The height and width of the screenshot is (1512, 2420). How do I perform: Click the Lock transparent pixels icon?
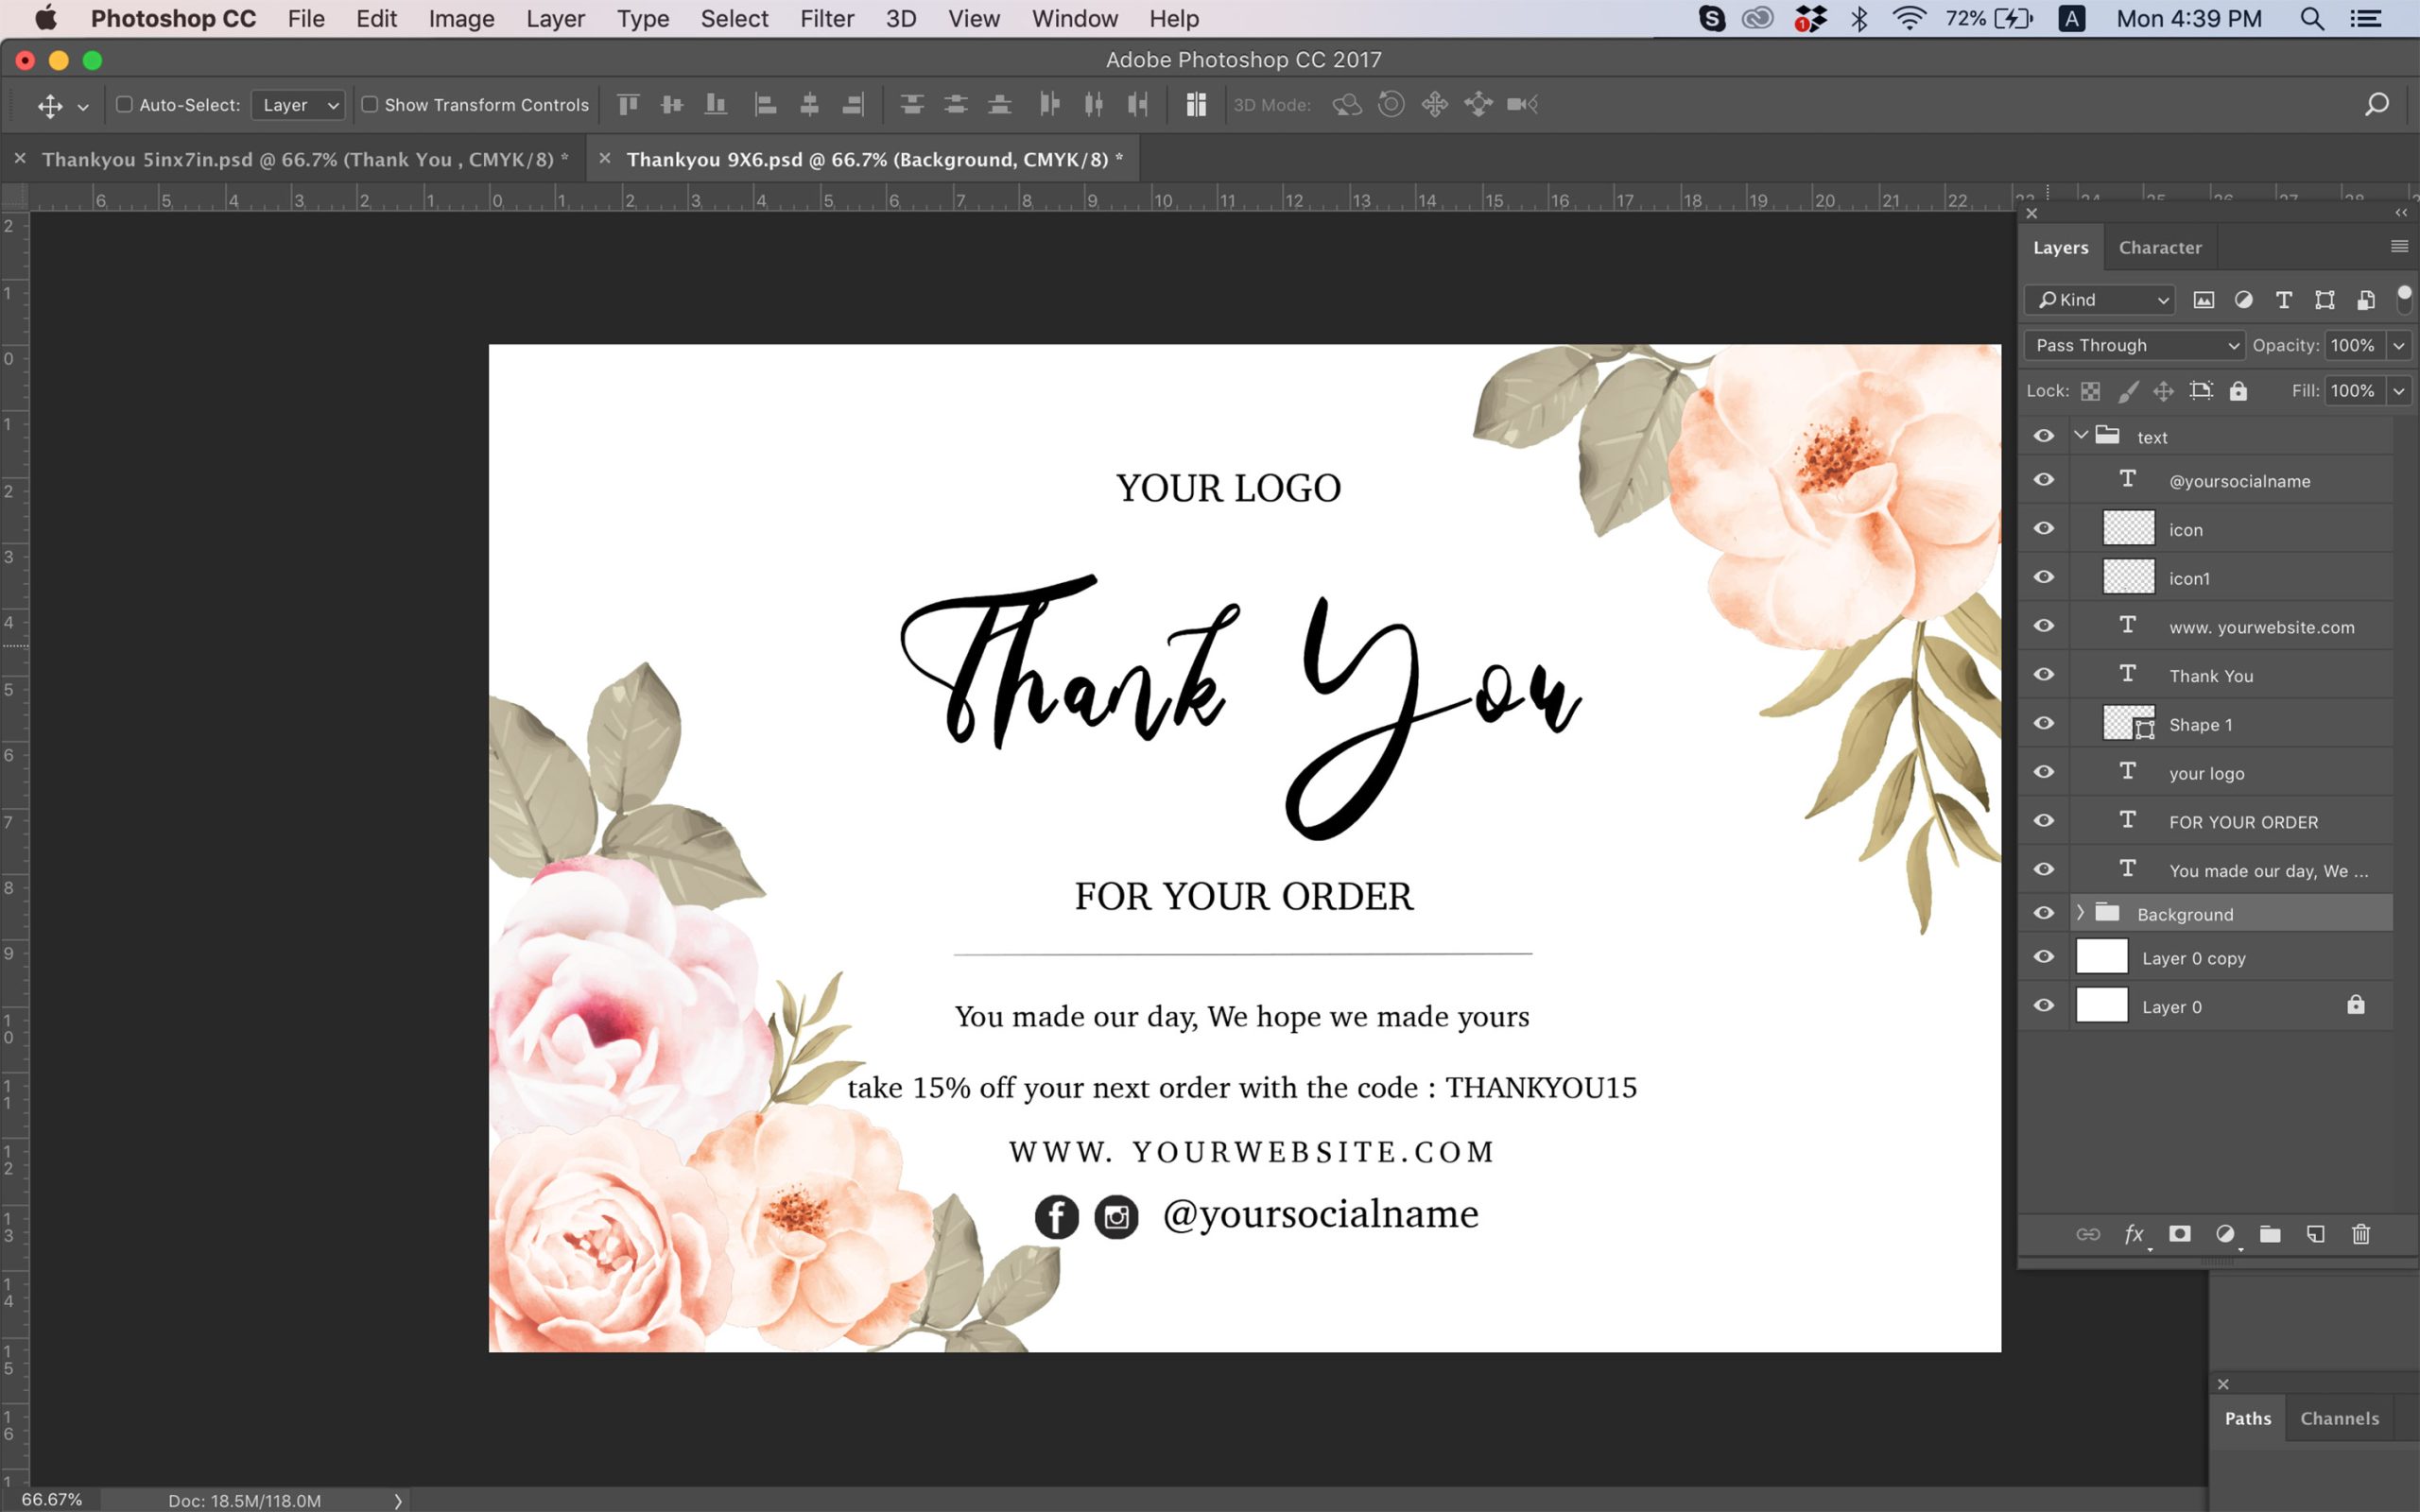pyautogui.click(x=2091, y=391)
